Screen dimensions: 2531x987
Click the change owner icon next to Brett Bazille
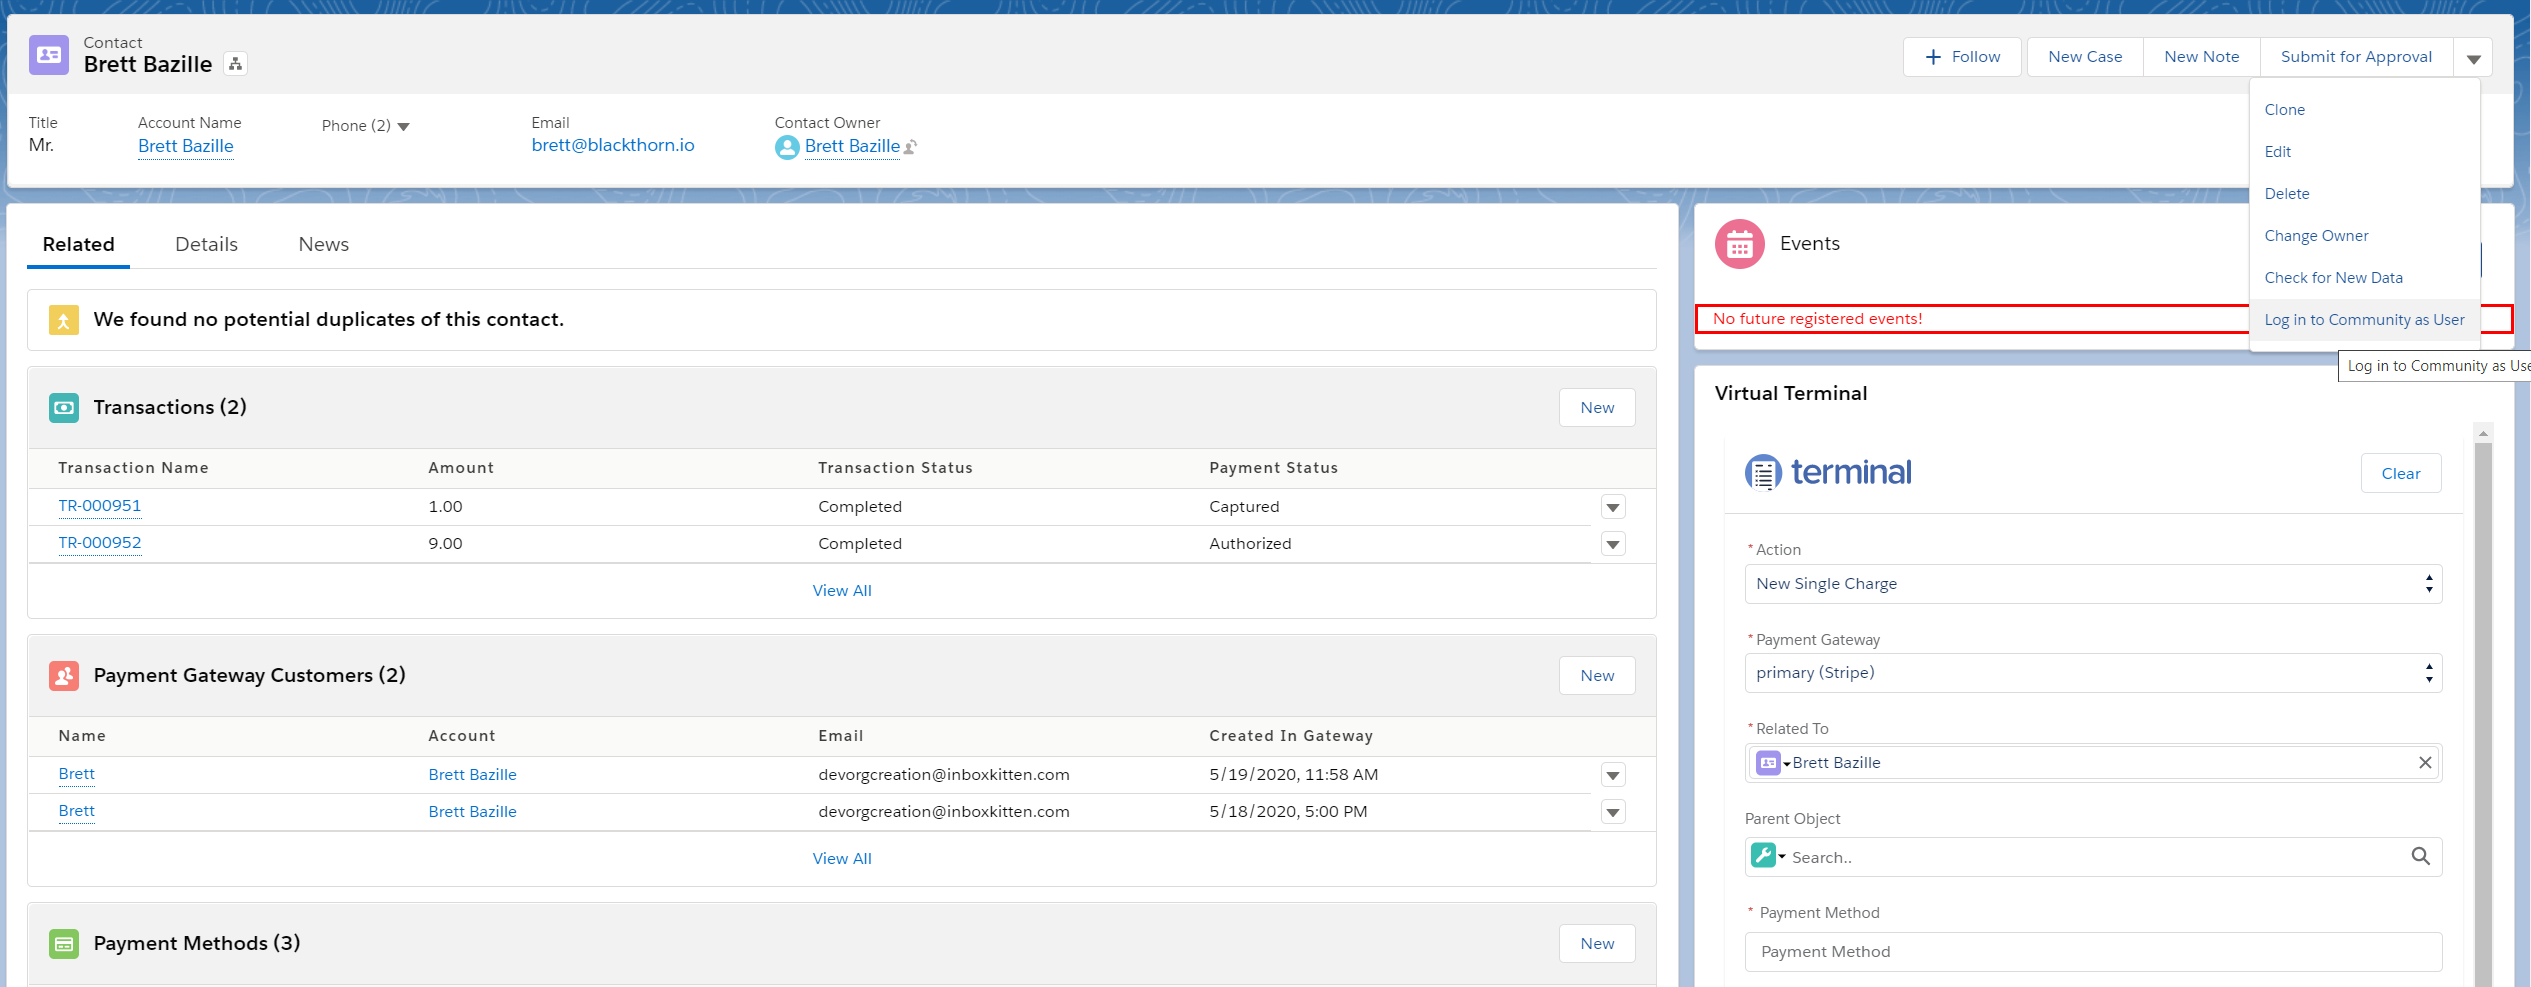pyautogui.click(x=910, y=147)
